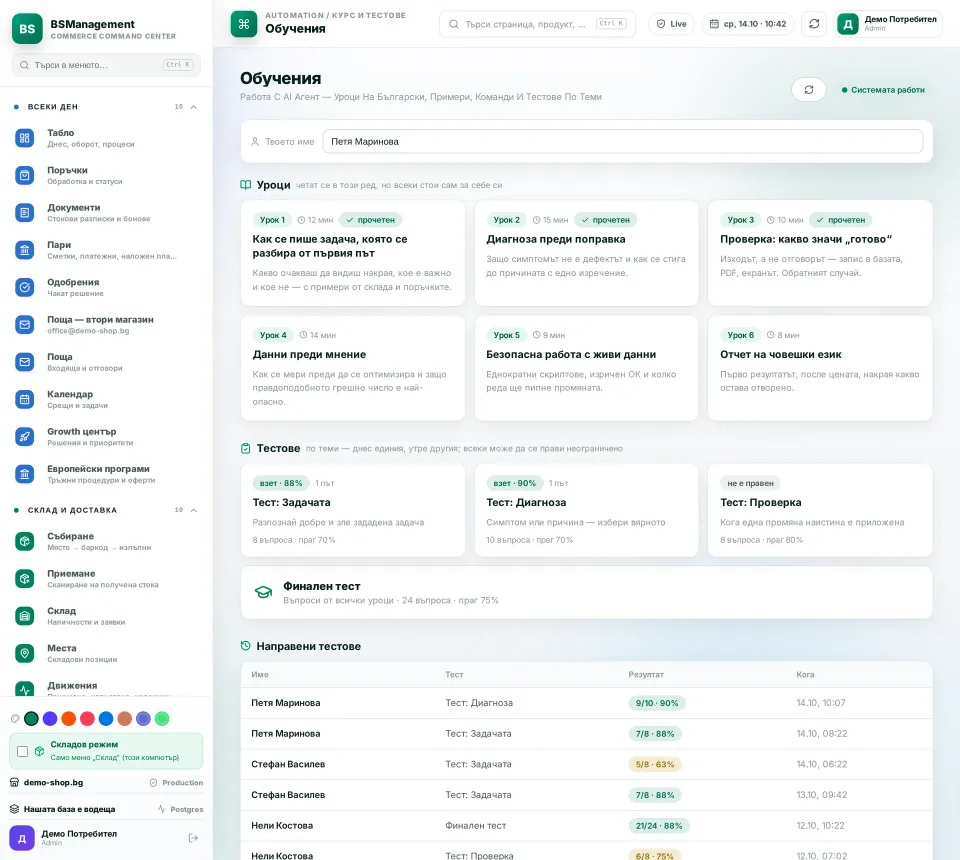Open the Финален тест card
Image resolution: width=960 pixels, height=860 pixels.
tap(586, 593)
